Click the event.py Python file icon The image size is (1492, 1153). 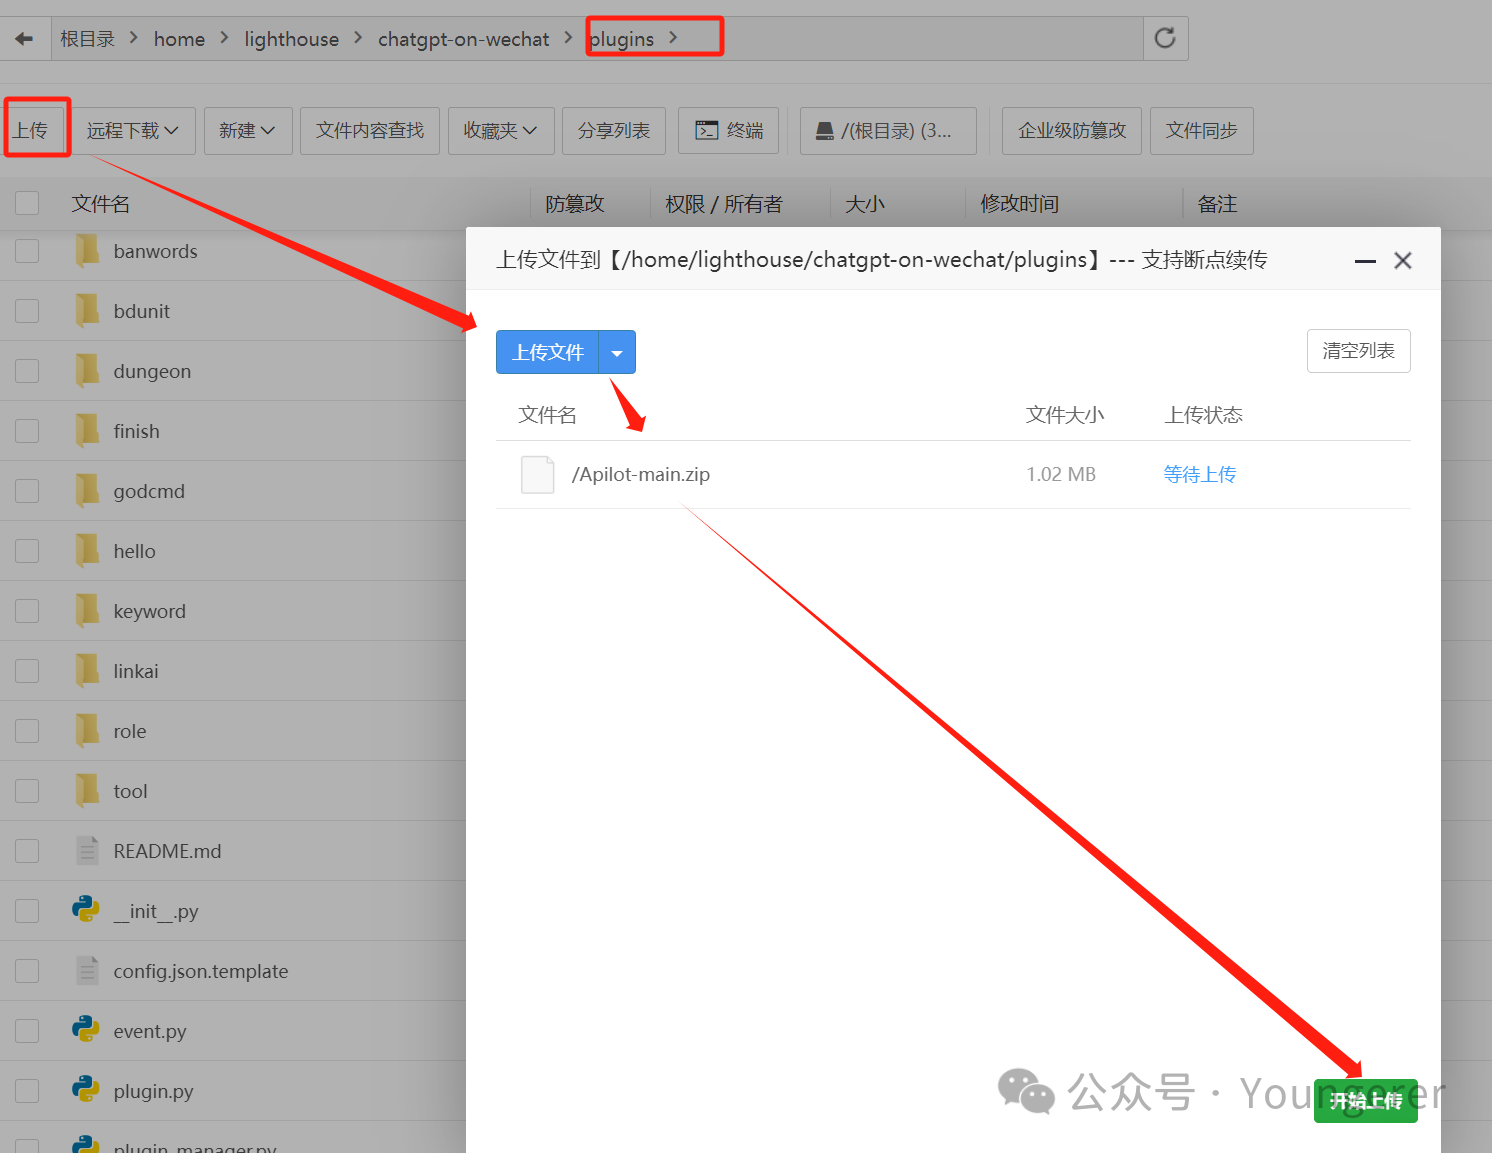(x=86, y=1030)
